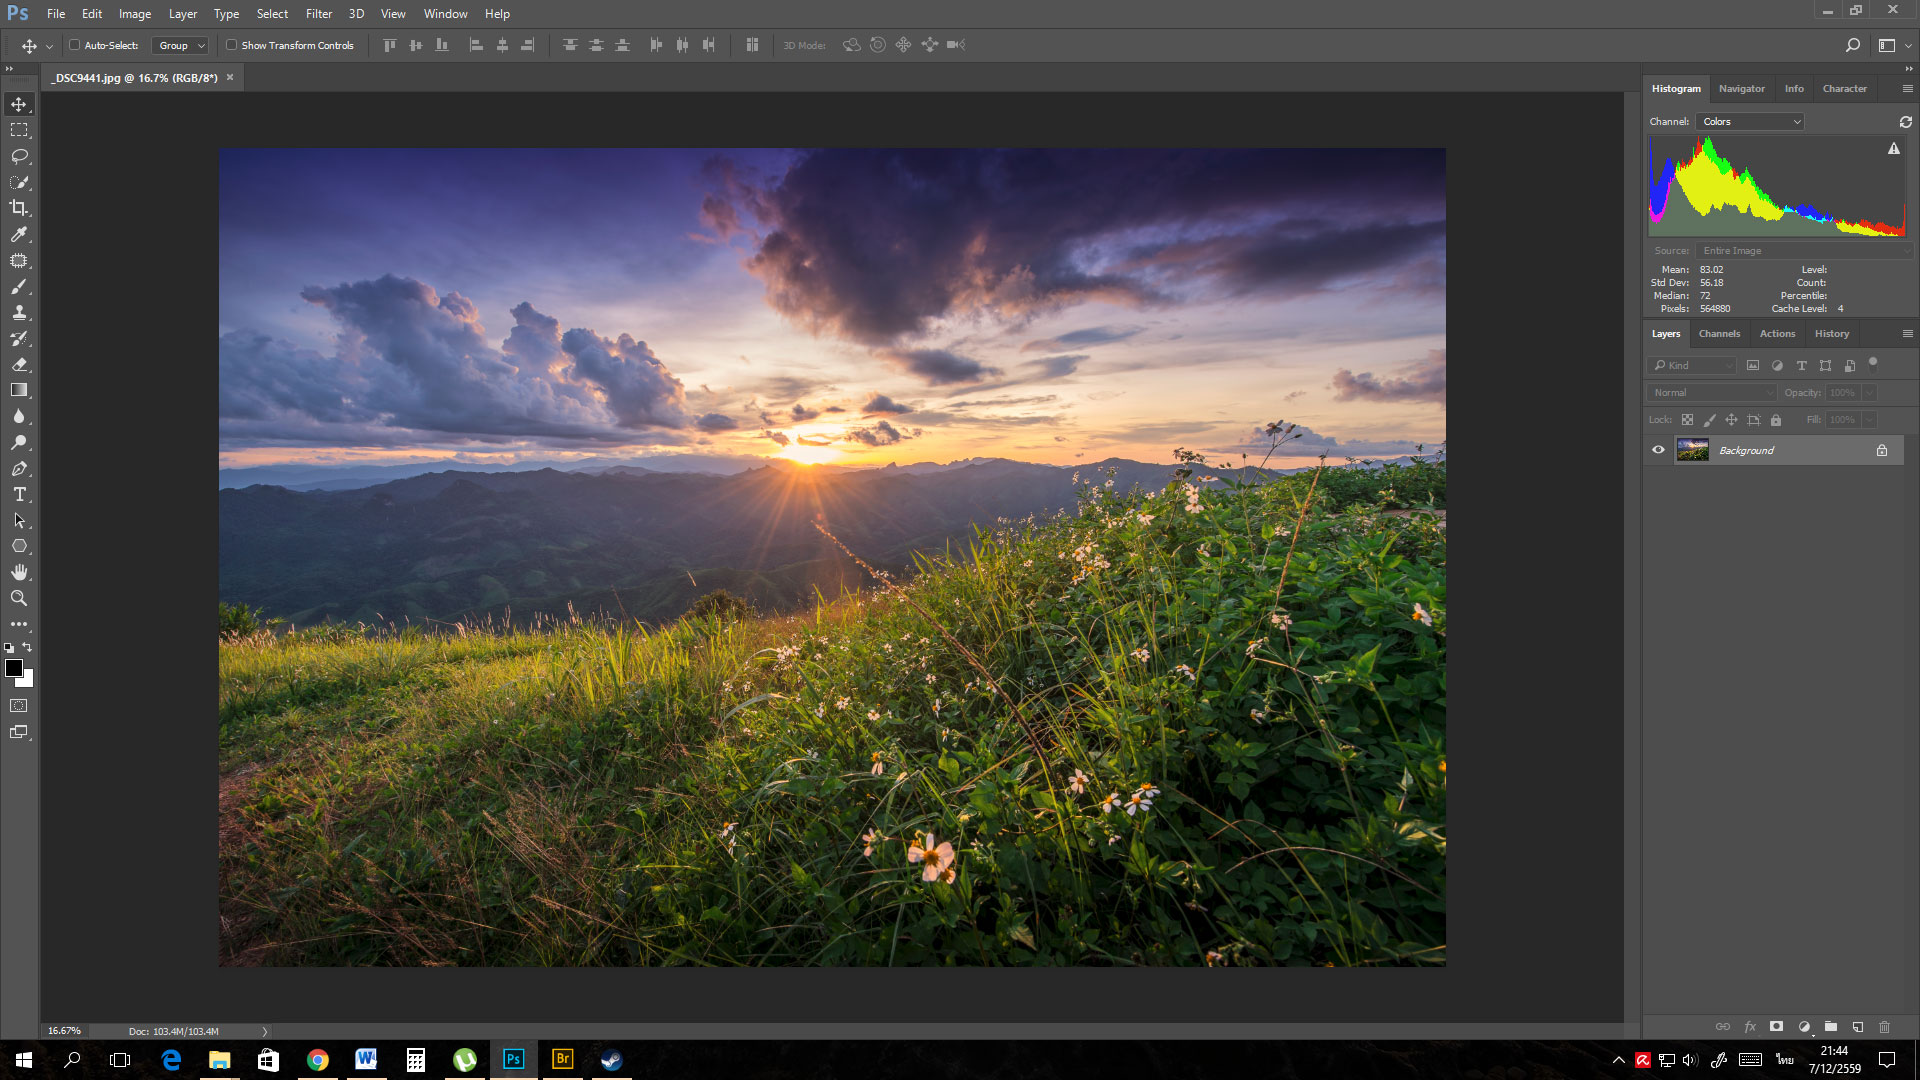The image size is (1920, 1080).
Task: Open the search icon in the options bar
Action: 1852,45
